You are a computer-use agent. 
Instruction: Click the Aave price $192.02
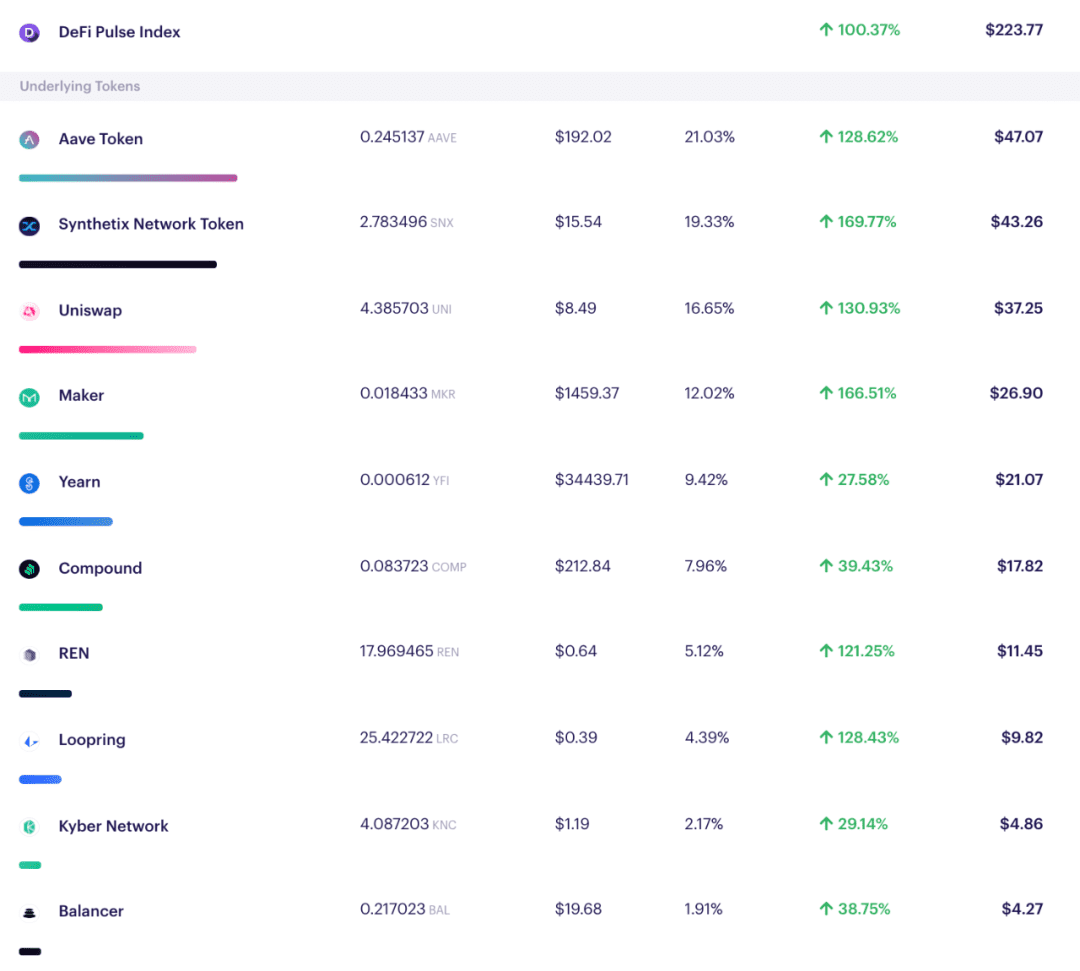(x=583, y=136)
